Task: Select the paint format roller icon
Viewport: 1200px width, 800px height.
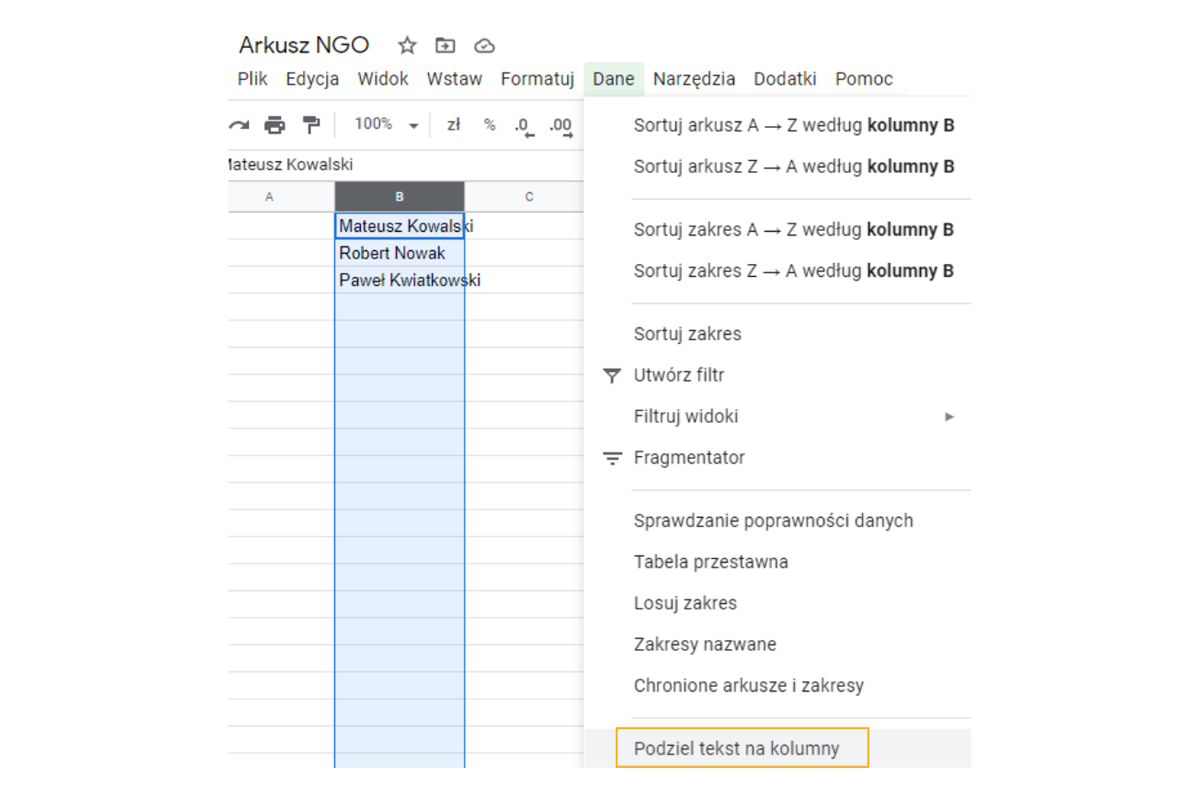Action: pos(311,125)
